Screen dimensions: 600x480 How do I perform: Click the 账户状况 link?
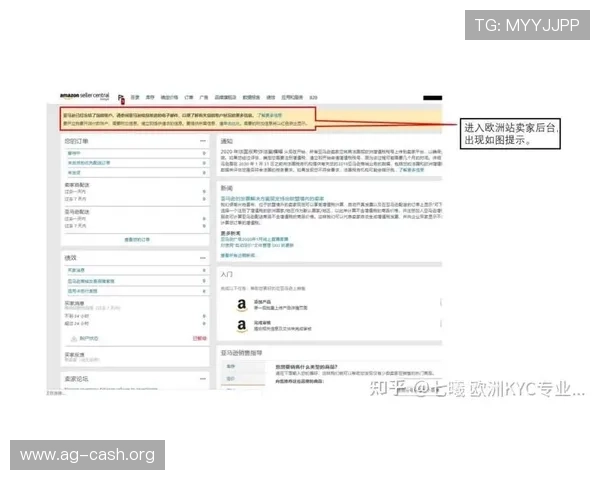tap(89, 339)
